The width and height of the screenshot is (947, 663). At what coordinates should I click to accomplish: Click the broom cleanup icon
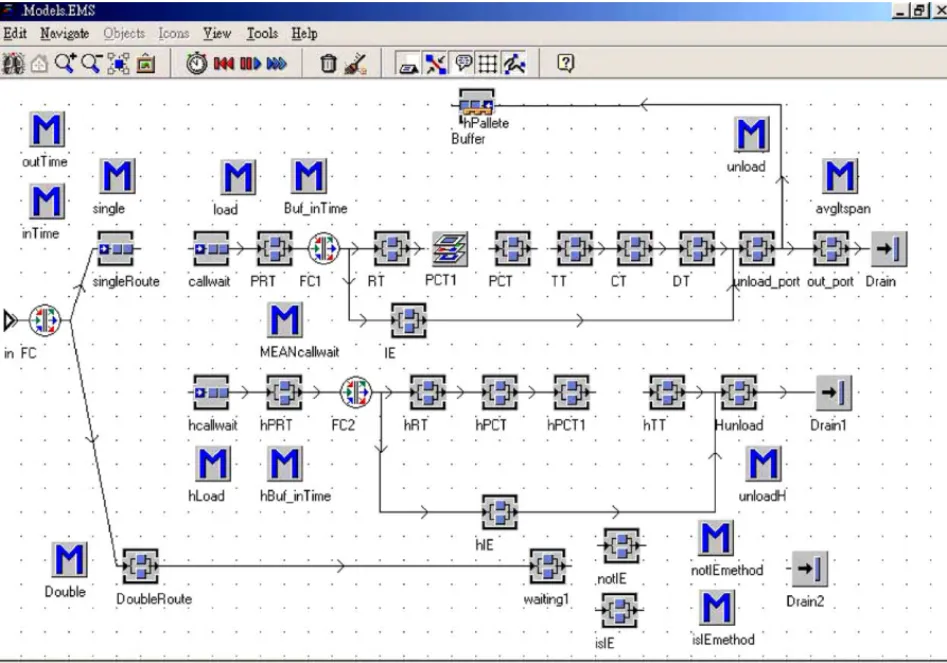click(355, 63)
